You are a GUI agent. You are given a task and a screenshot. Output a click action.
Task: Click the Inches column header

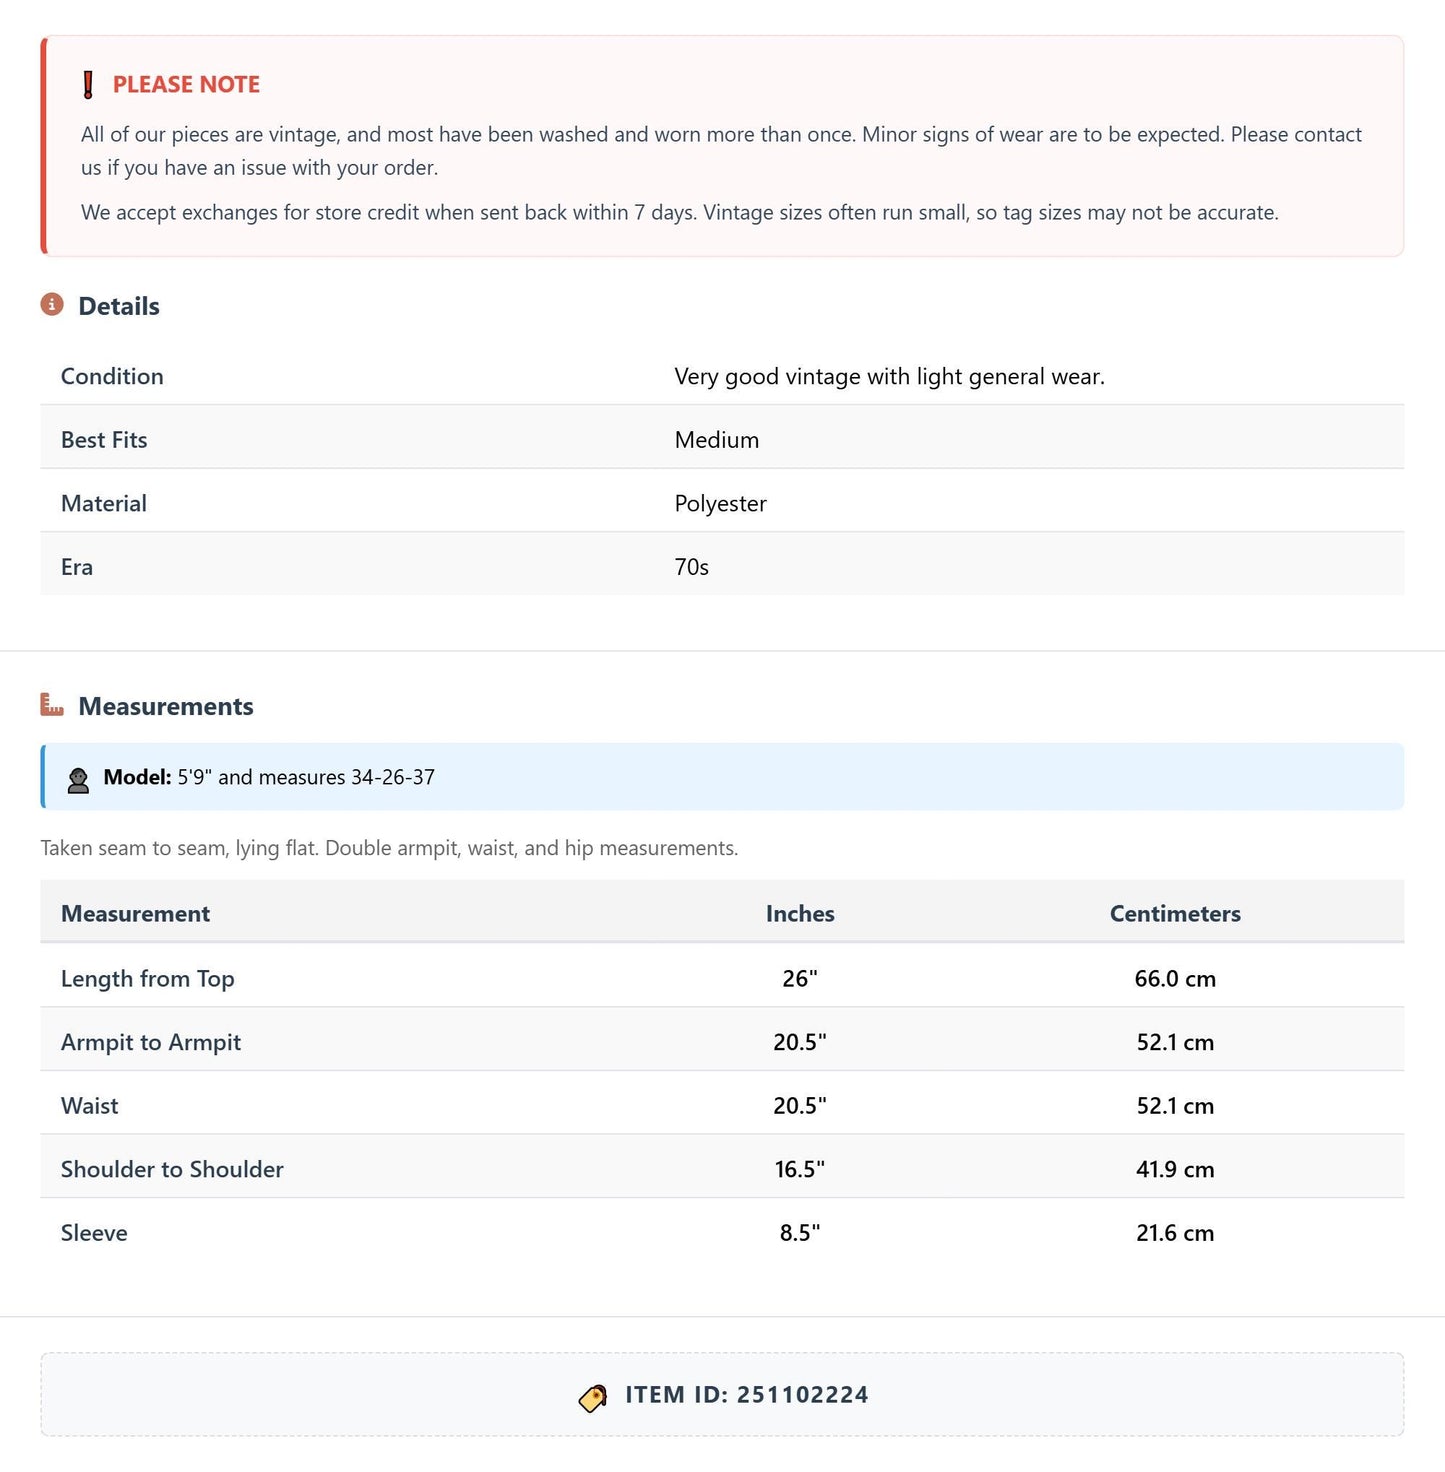(x=800, y=913)
